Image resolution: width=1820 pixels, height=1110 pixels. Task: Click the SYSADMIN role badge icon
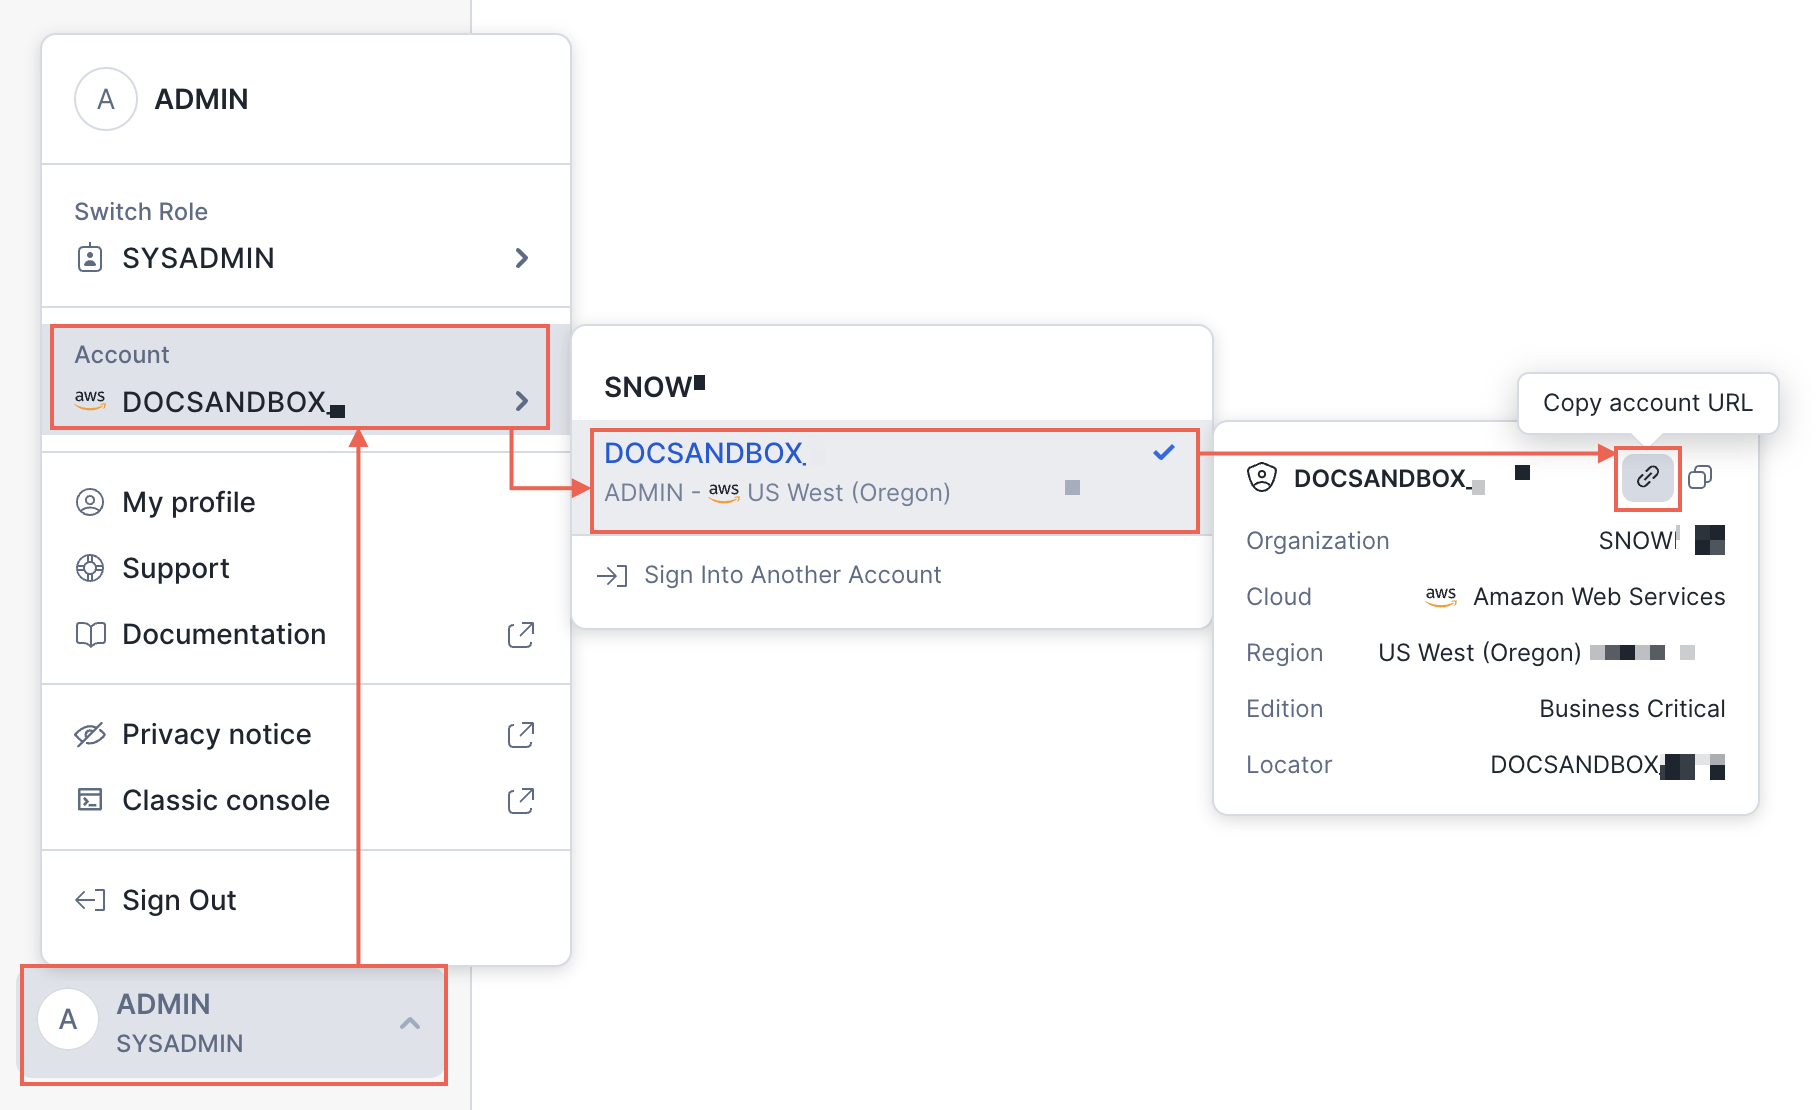[90, 258]
